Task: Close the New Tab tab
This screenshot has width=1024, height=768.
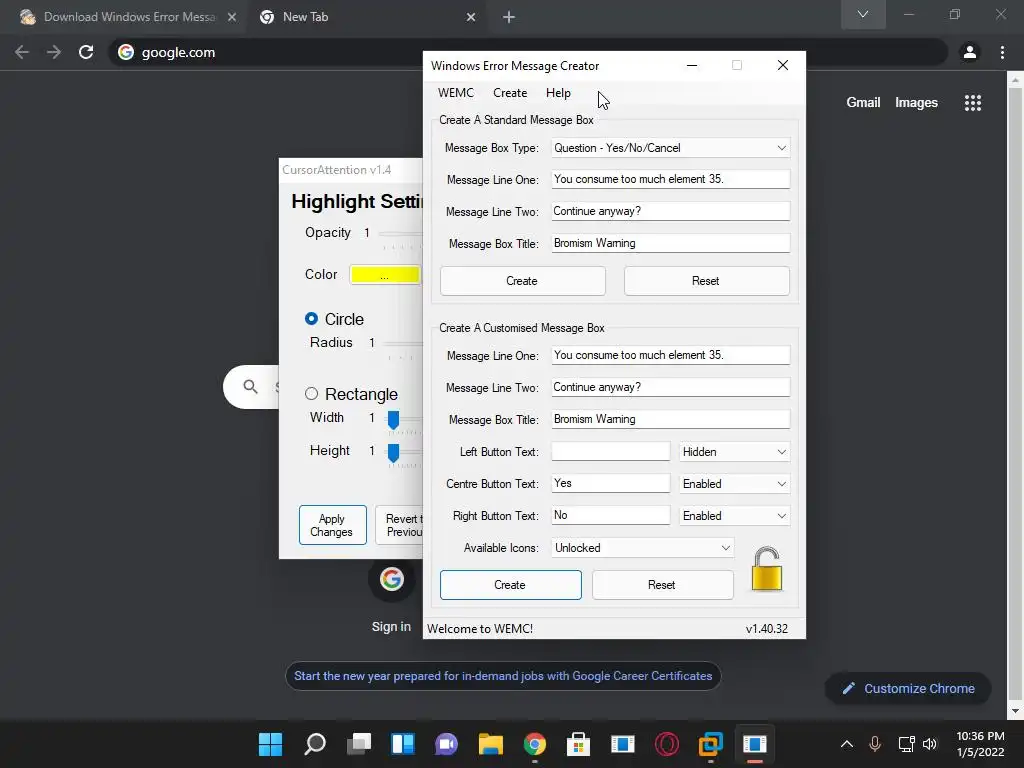Action: coord(471,18)
